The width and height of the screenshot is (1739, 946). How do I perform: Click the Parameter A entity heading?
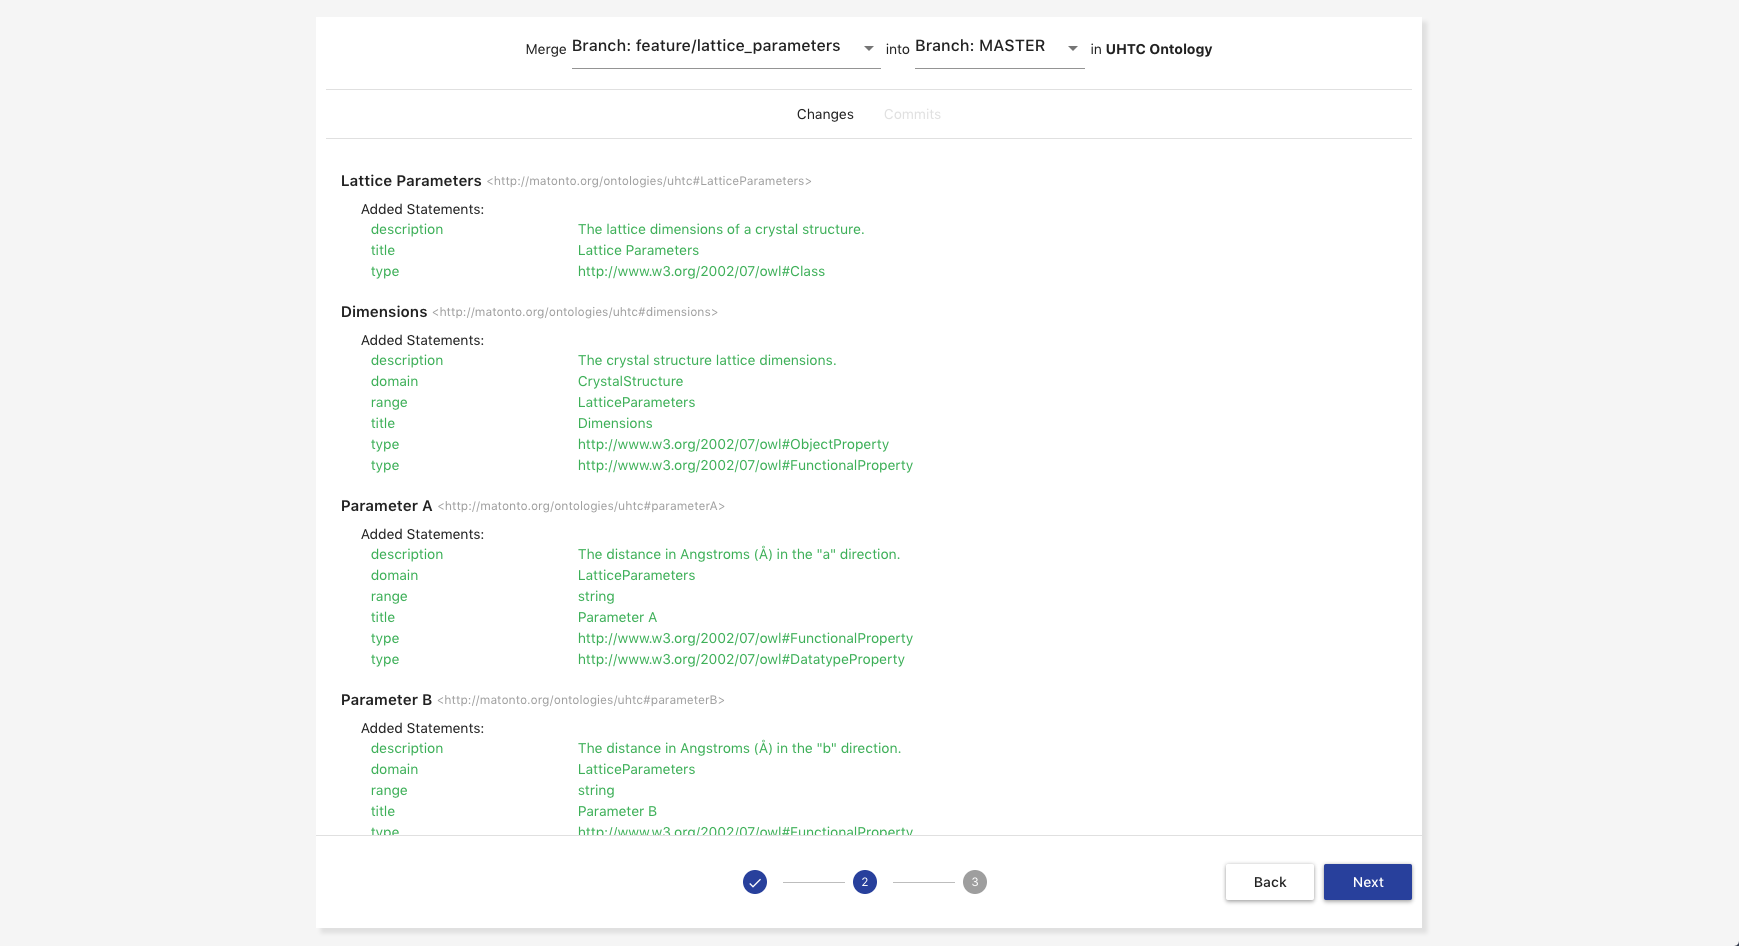[386, 506]
